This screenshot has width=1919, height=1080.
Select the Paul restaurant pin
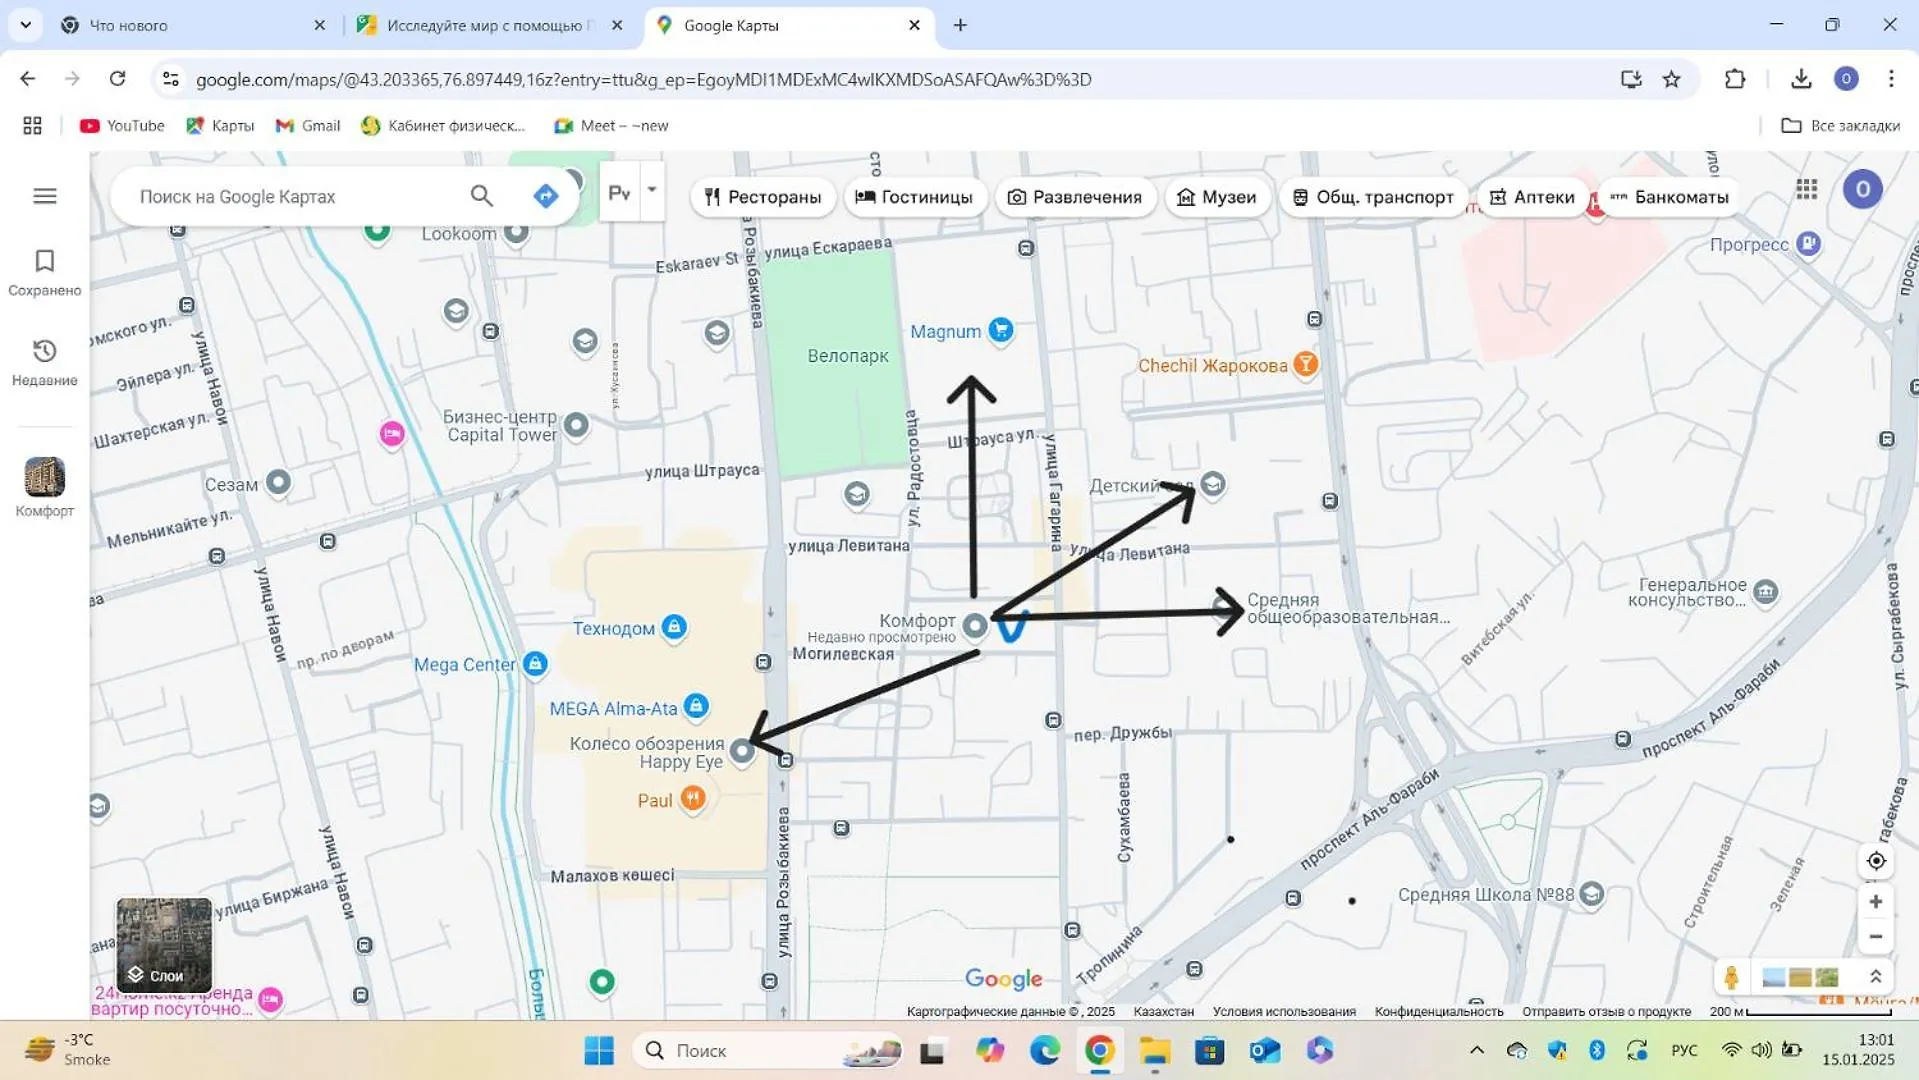tap(693, 798)
